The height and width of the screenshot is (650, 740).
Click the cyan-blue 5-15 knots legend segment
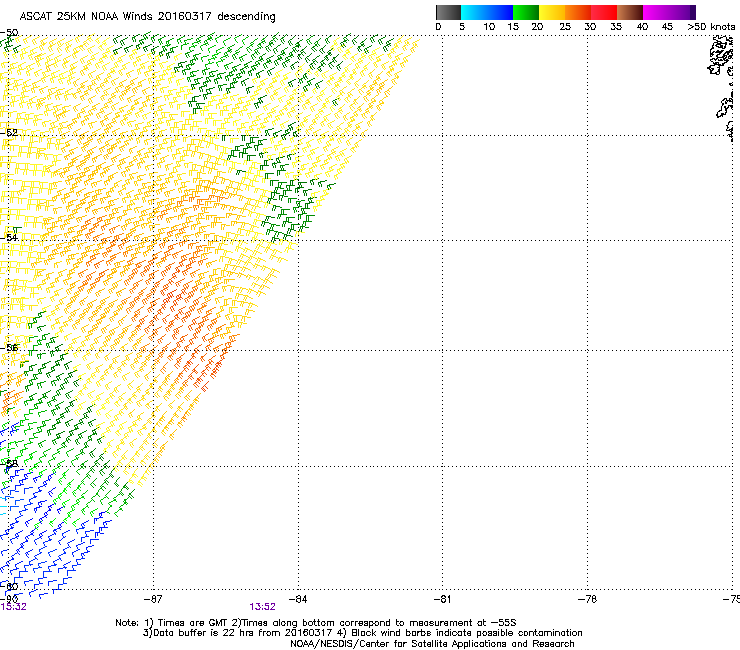click(487, 12)
